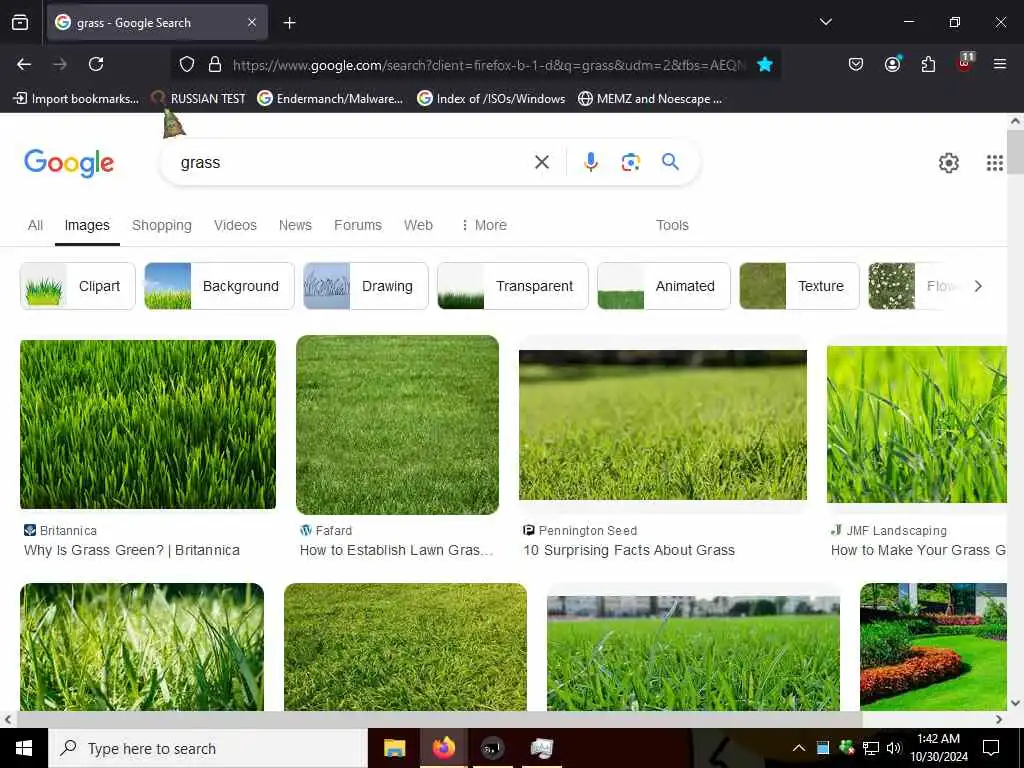
Task: Open How to Establish Lawn Grass link
Action: pyautogui.click(x=396, y=551)
